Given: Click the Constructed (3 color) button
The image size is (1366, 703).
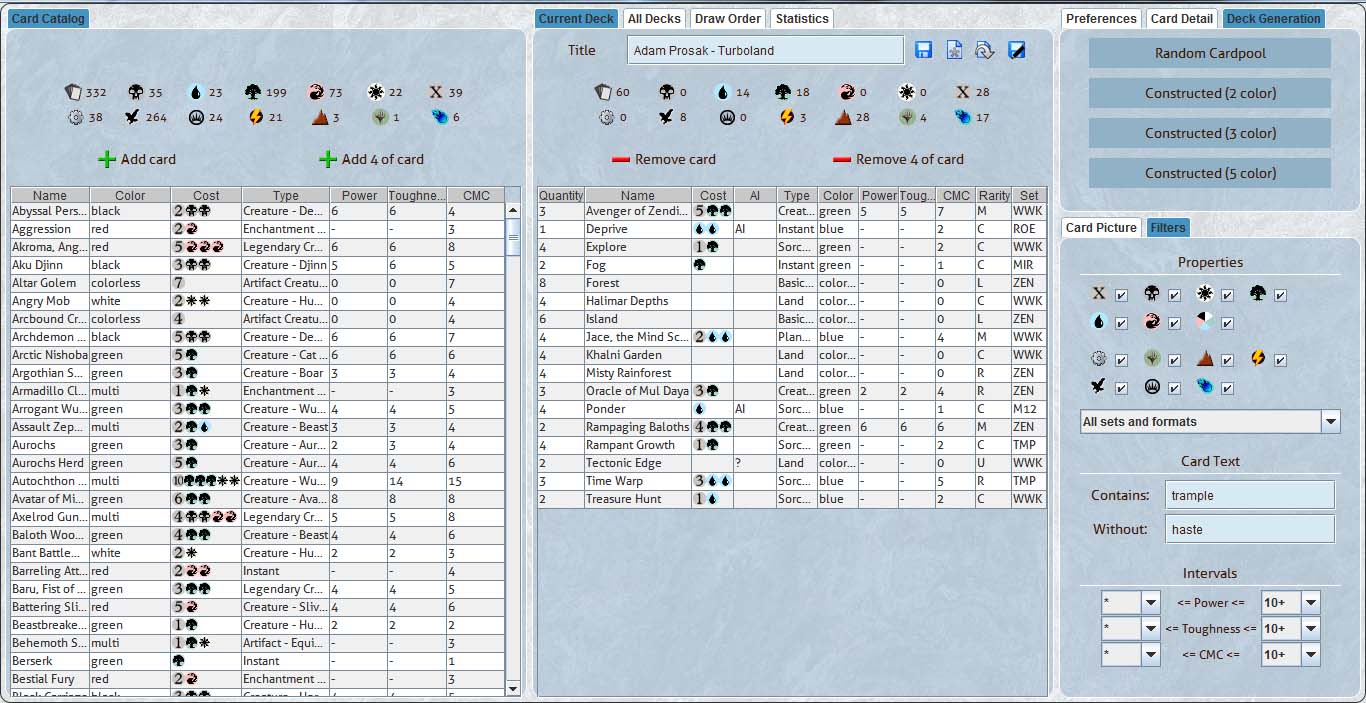Looking at the screenshot, I should (x=1209, y=133).
